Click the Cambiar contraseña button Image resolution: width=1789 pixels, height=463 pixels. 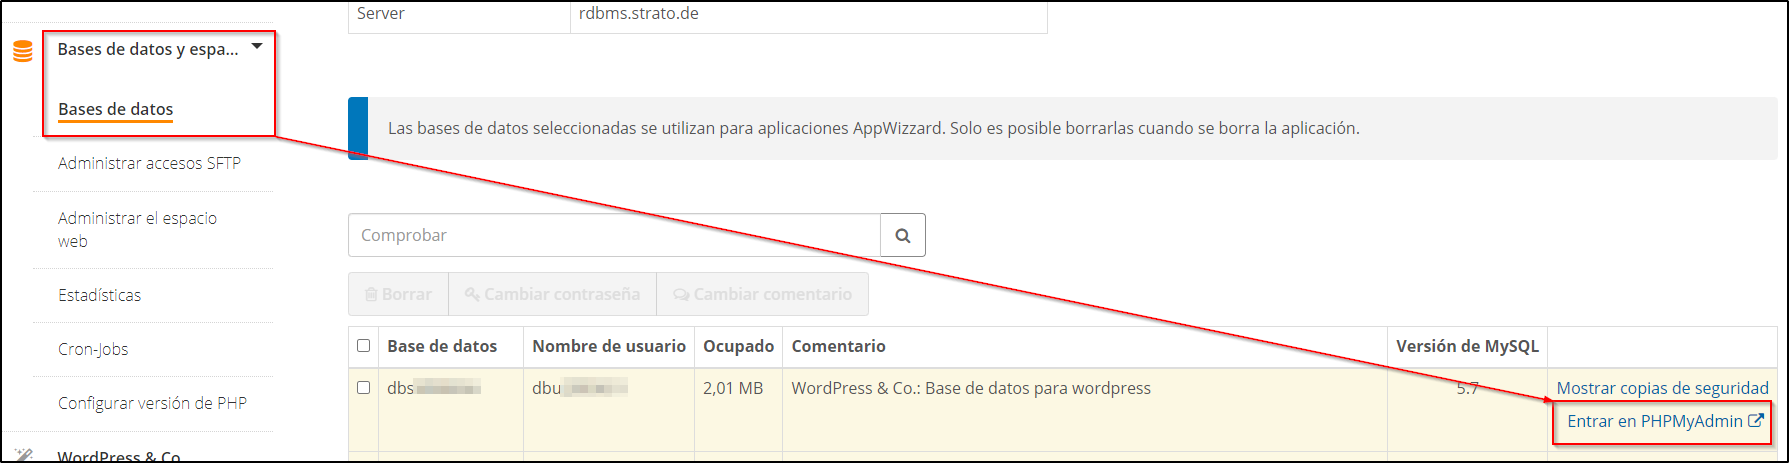(x=552, y=294)
